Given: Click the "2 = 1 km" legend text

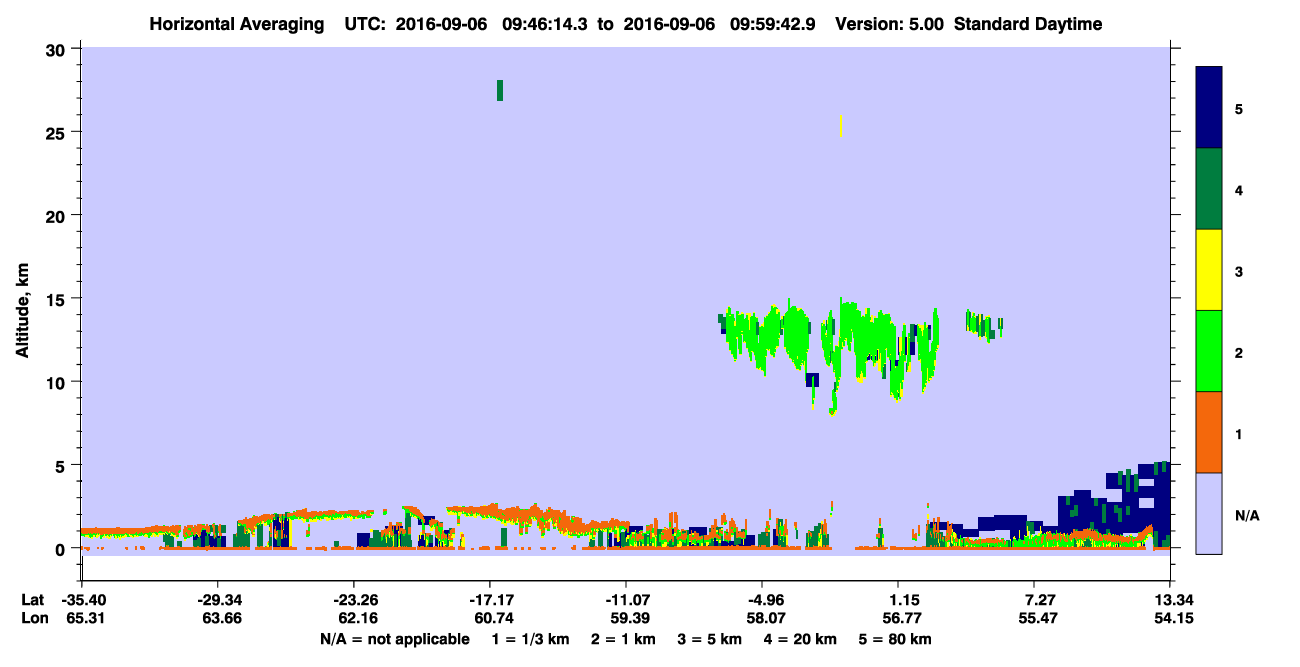Looking at the screenshot, I should pyautogui.click(x=623, y=639).
